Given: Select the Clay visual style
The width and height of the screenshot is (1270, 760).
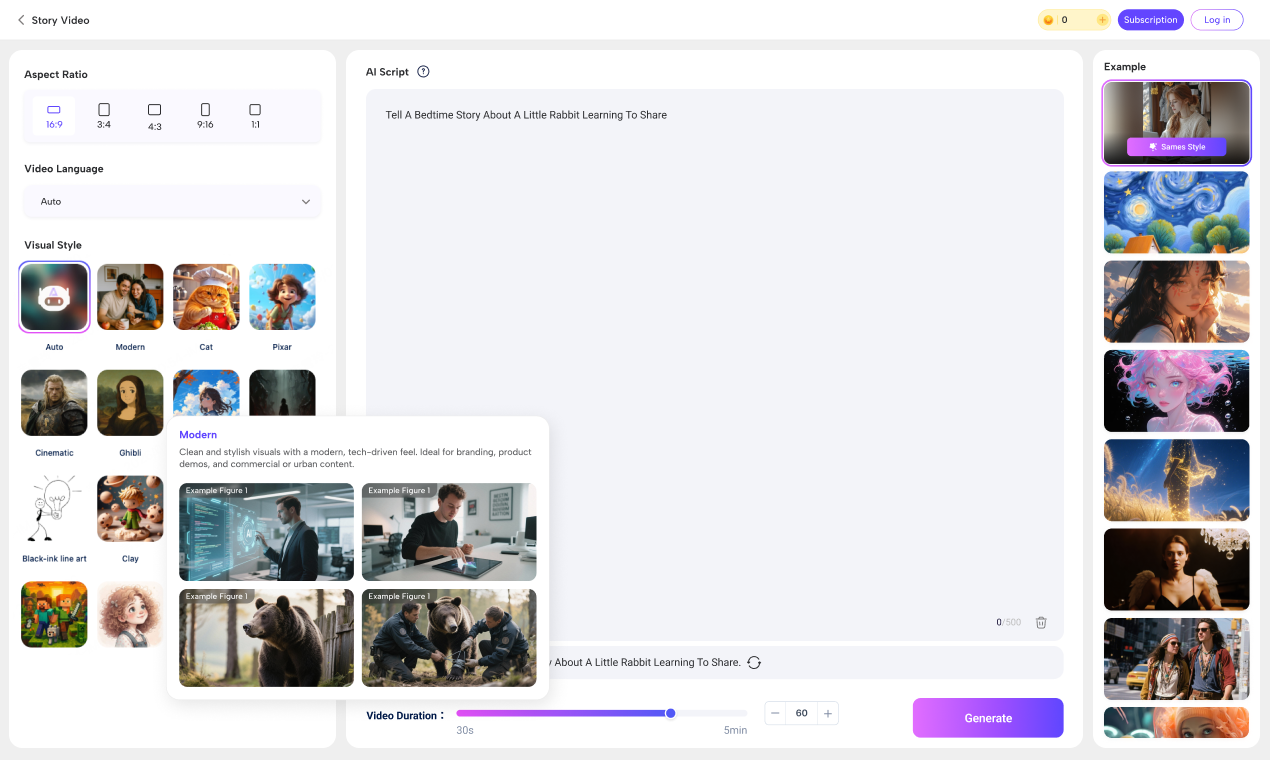Looking at the screenshot, I should tap(130, 508).
